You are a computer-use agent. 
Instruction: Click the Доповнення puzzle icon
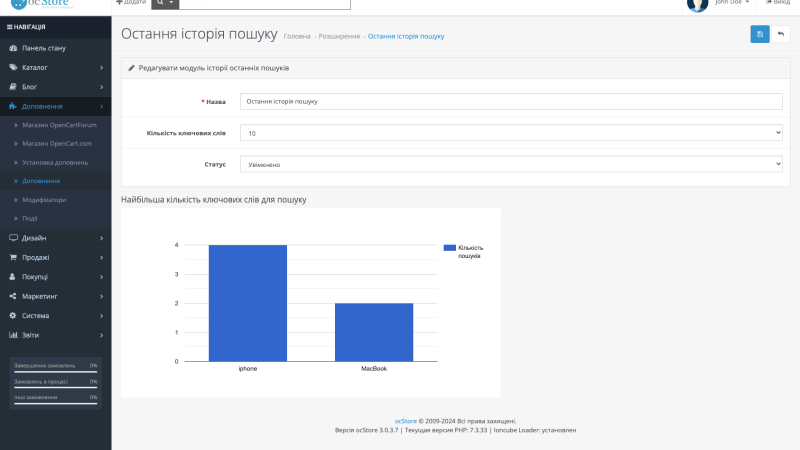[x=13, y=106]
